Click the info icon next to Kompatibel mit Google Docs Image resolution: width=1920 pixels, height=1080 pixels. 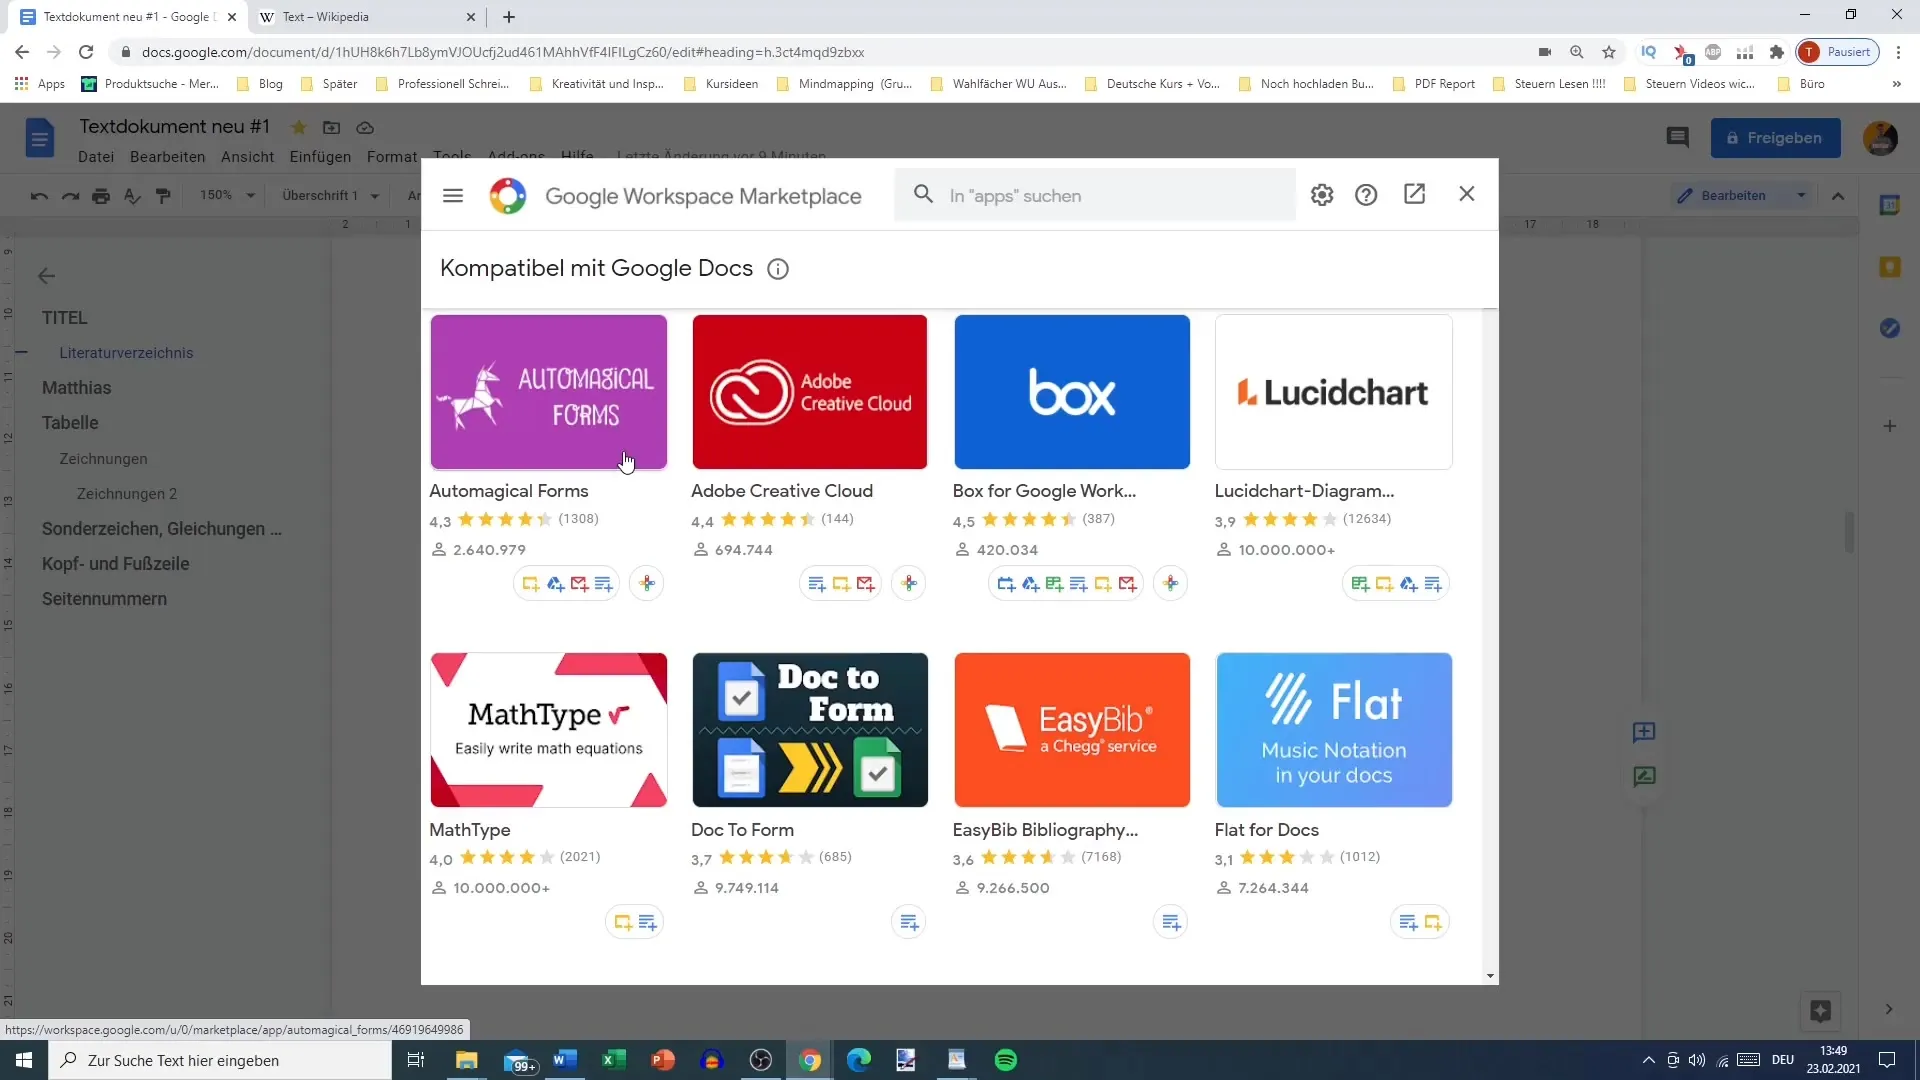click(x=778, y=269)
